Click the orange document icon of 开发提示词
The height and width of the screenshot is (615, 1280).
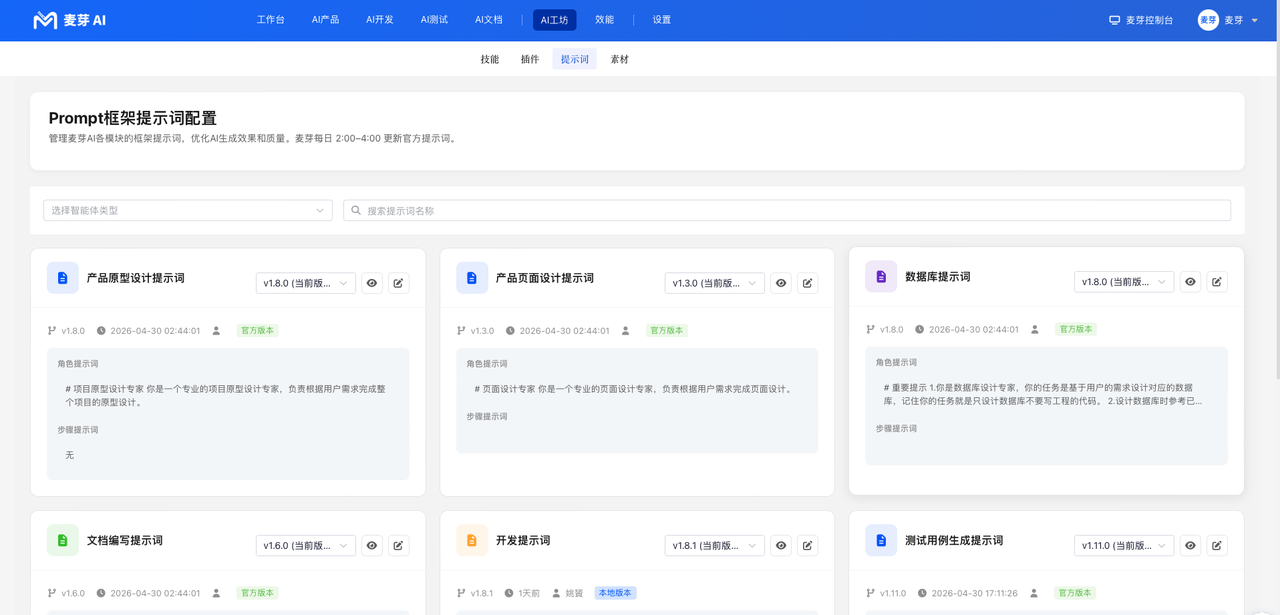tap(472, 540)
